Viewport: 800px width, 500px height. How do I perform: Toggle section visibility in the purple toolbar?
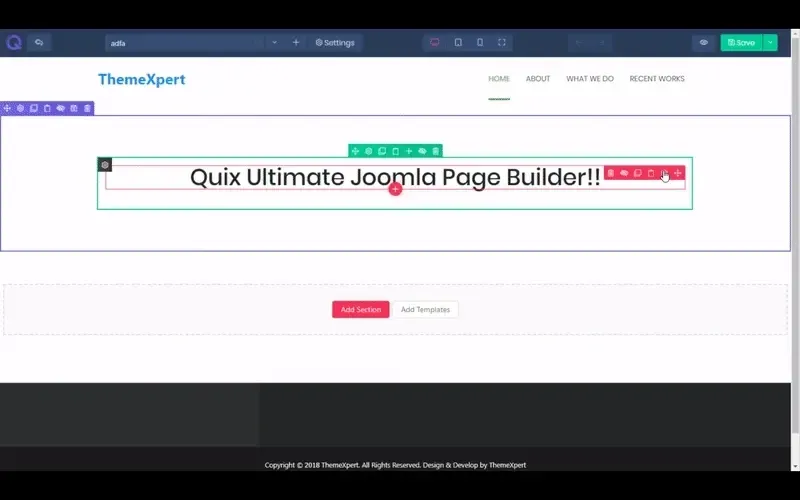60,108
